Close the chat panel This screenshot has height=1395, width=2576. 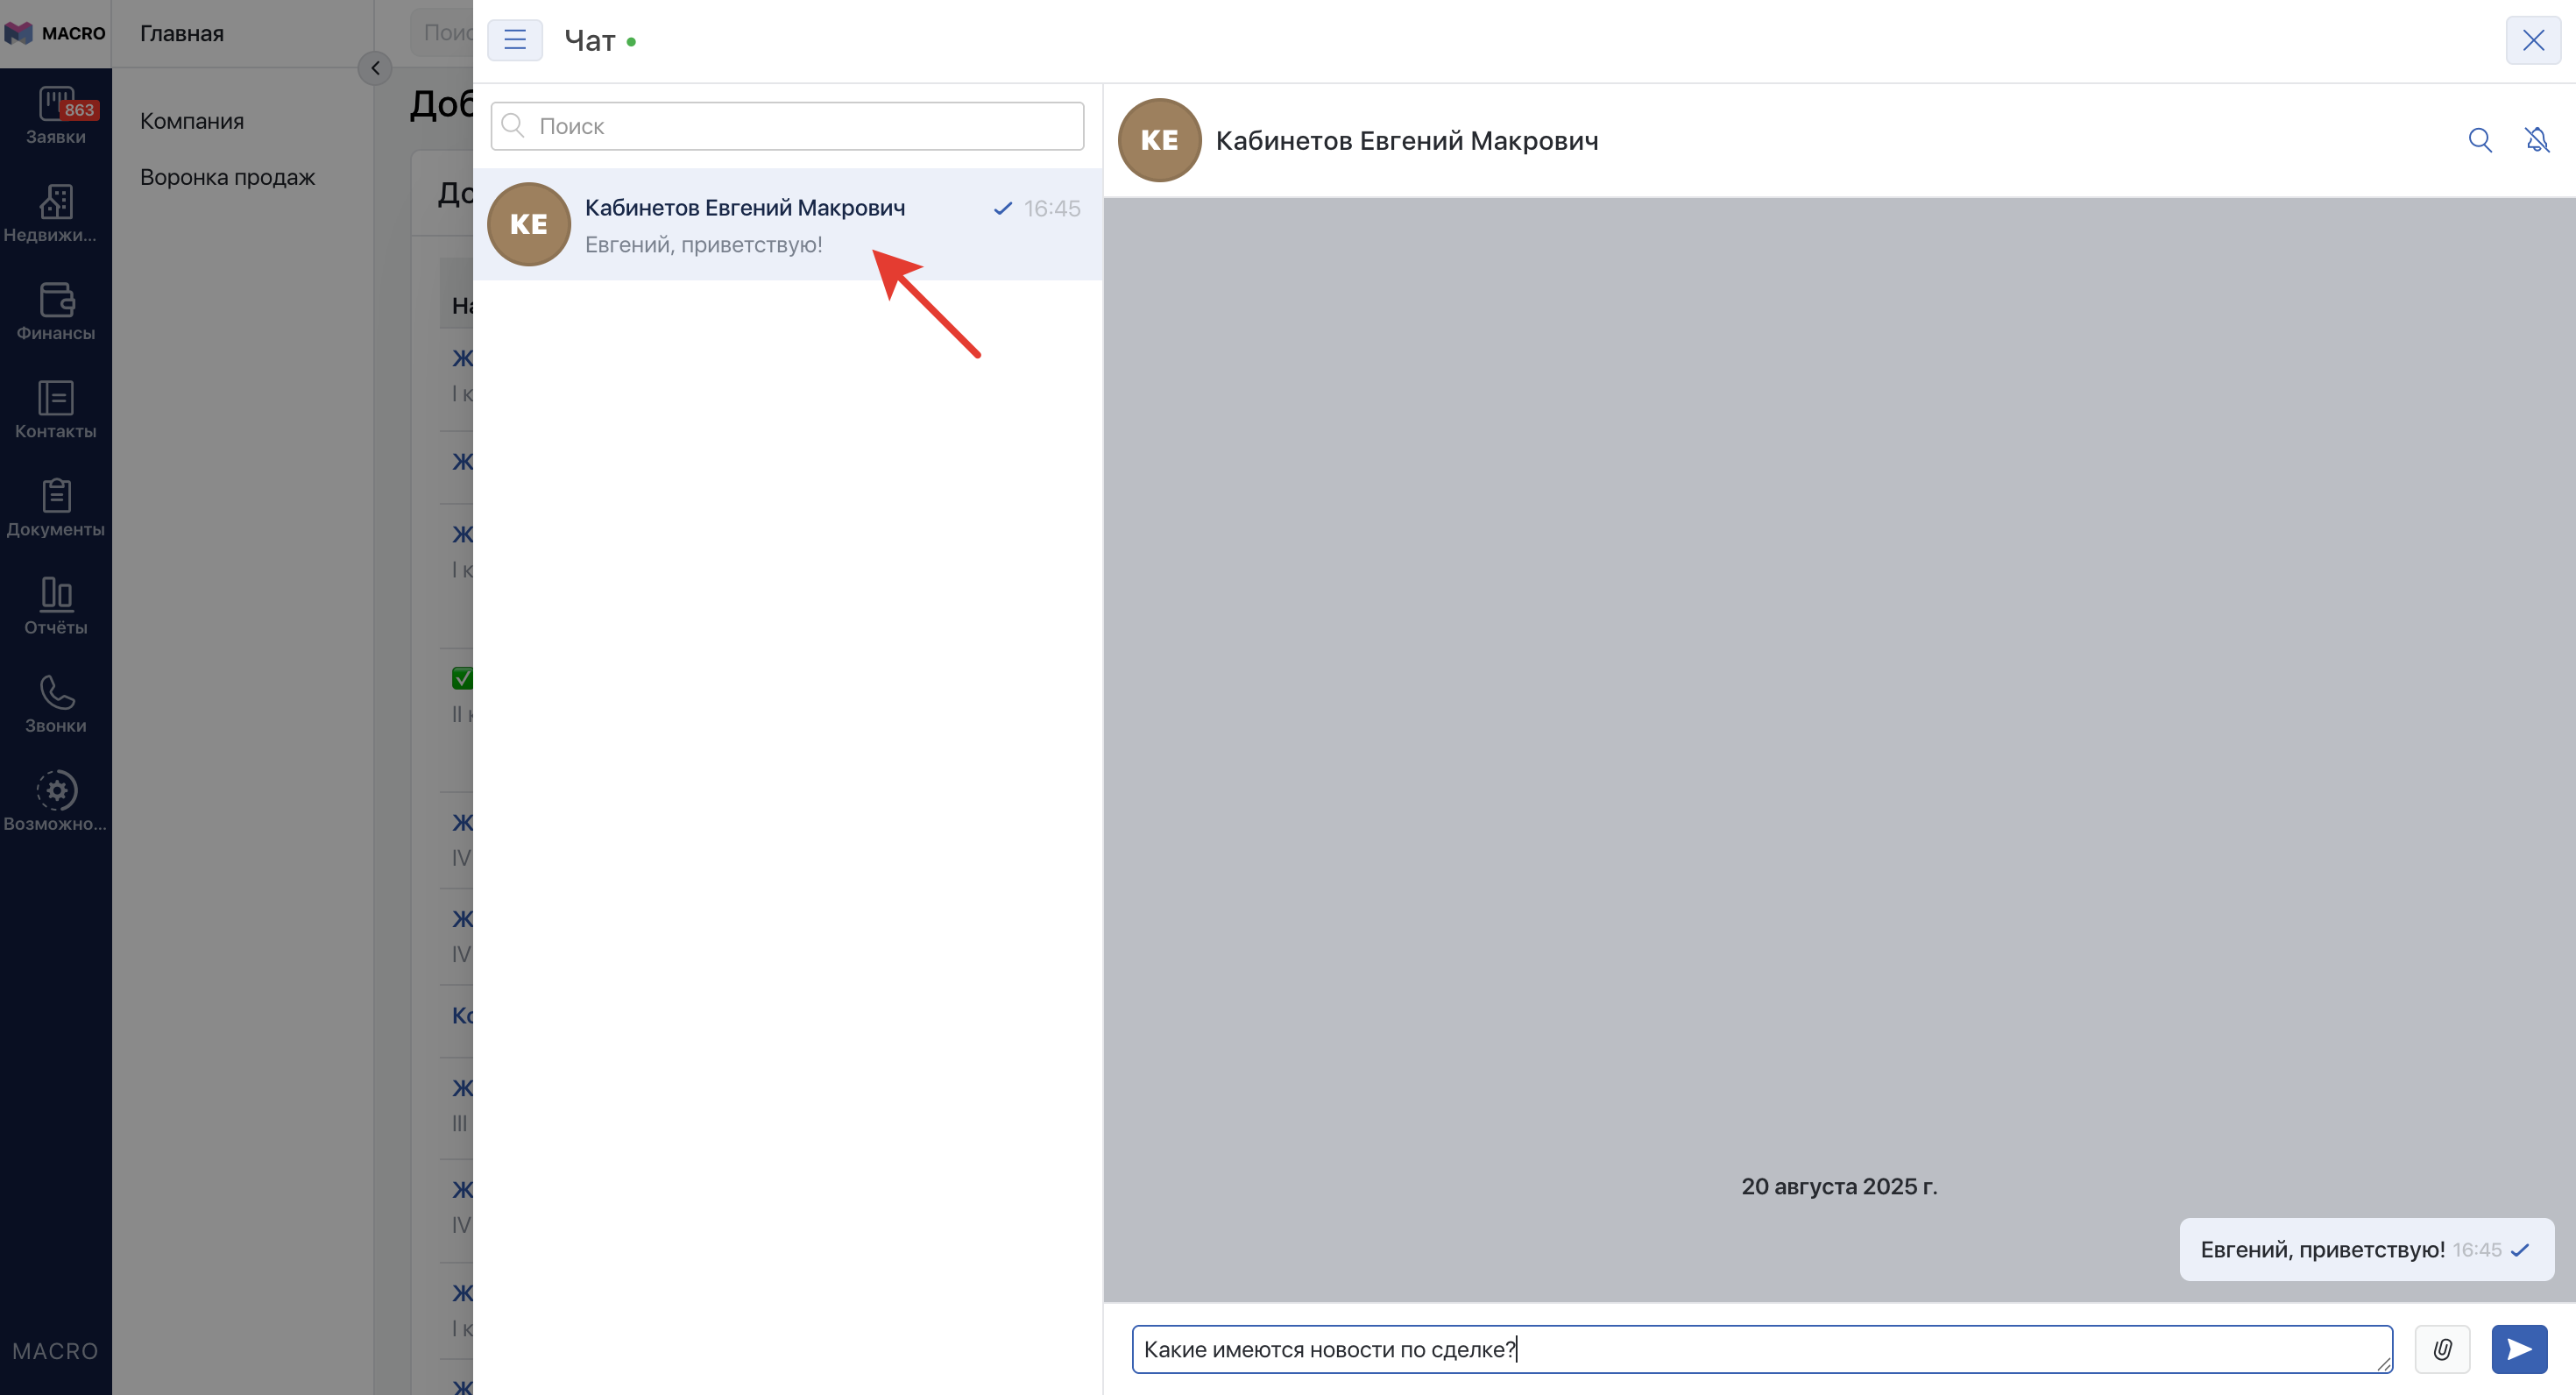tap(2532, 40)
